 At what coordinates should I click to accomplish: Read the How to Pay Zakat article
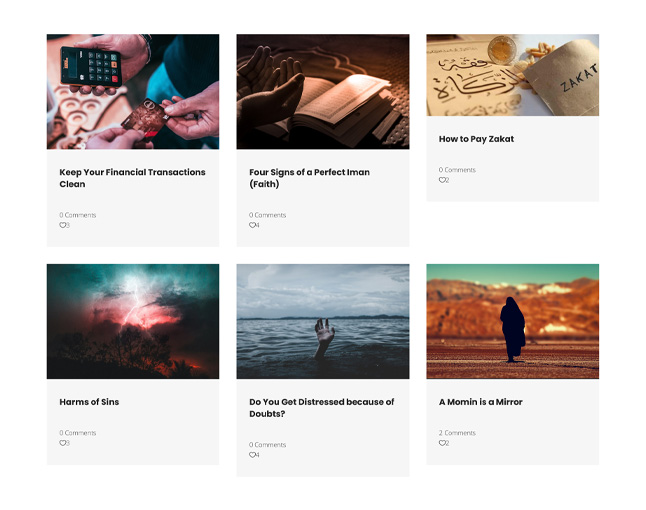pyautogui.click(x=476, y=139)
